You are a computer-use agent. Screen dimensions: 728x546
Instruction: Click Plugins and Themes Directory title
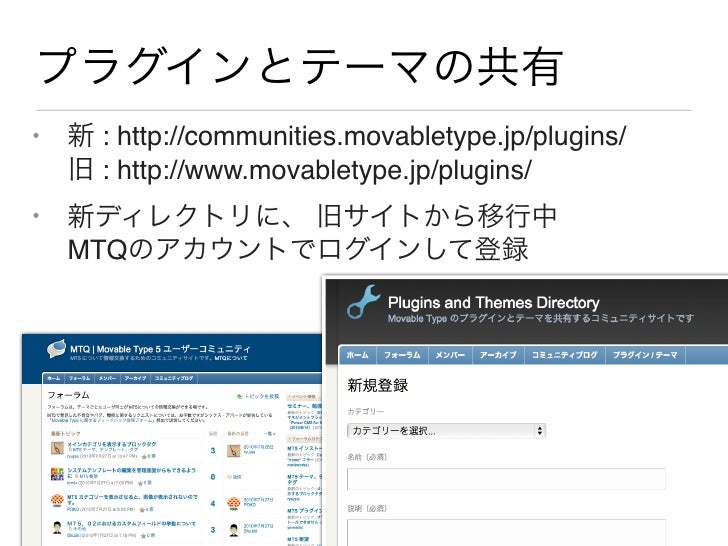pos(494,303)
